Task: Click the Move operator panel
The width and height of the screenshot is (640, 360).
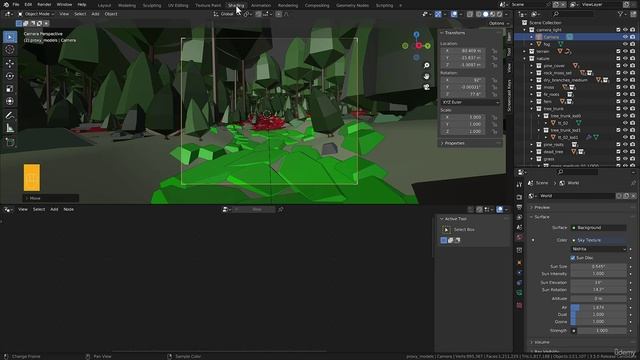Action: point(51,198)
